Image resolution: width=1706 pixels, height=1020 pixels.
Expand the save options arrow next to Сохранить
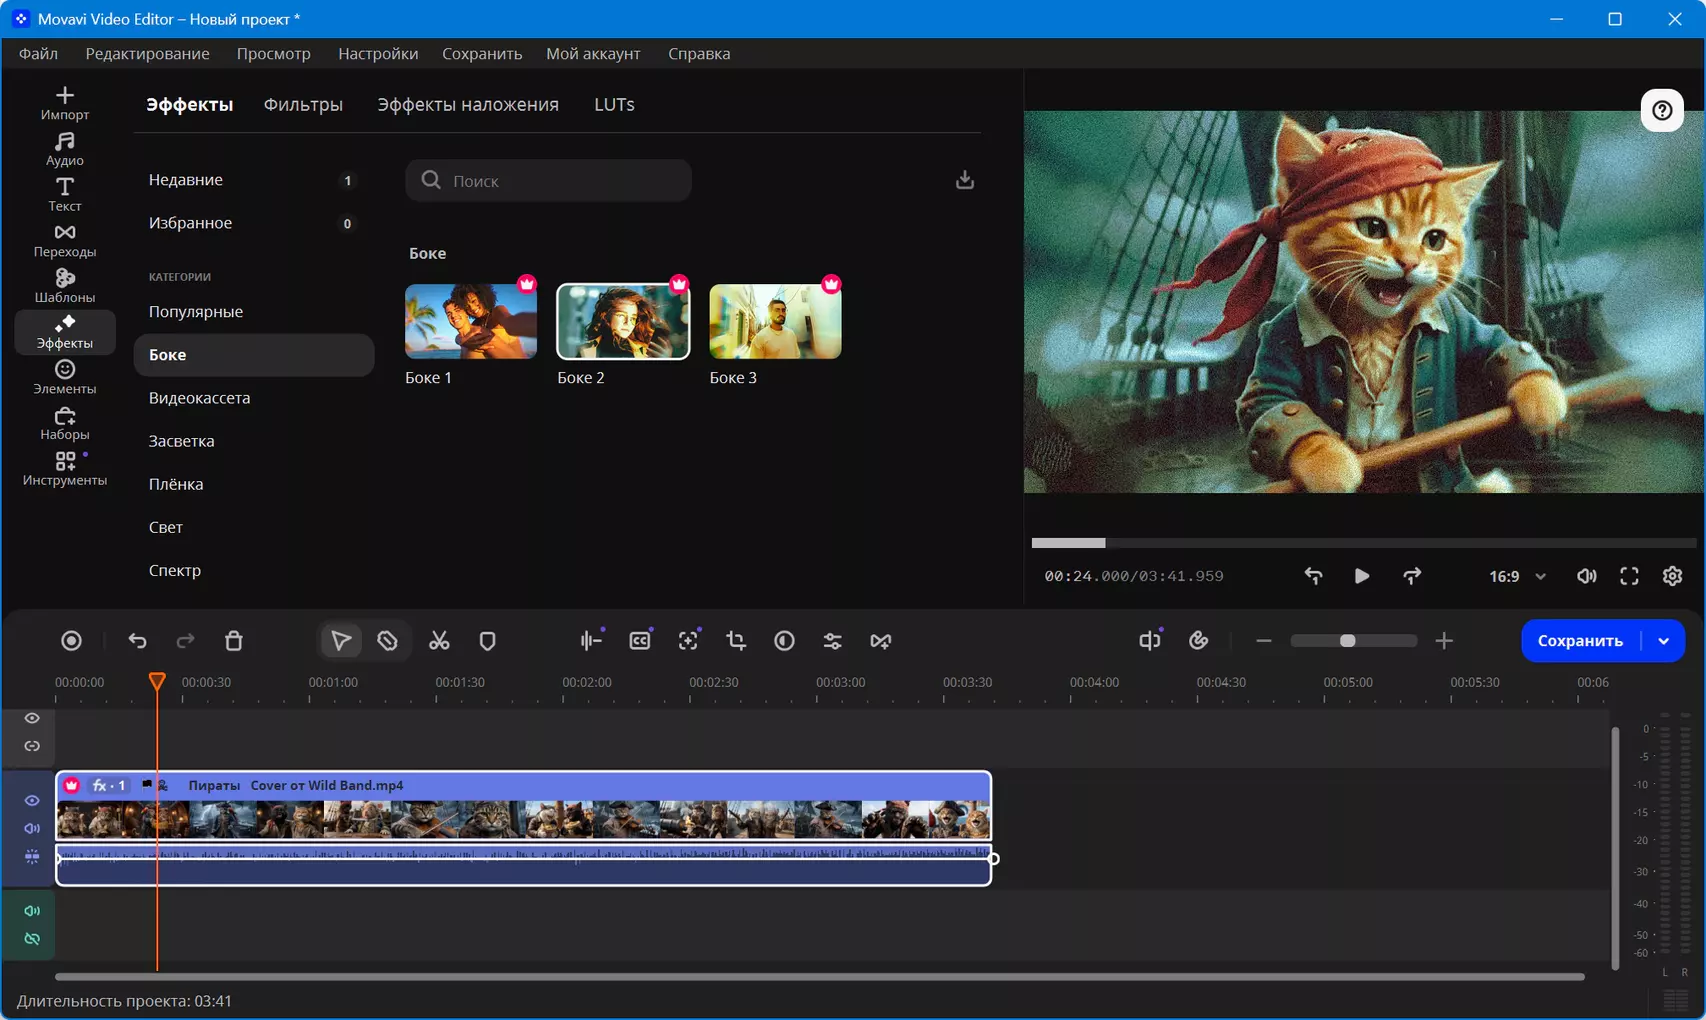1663,641
